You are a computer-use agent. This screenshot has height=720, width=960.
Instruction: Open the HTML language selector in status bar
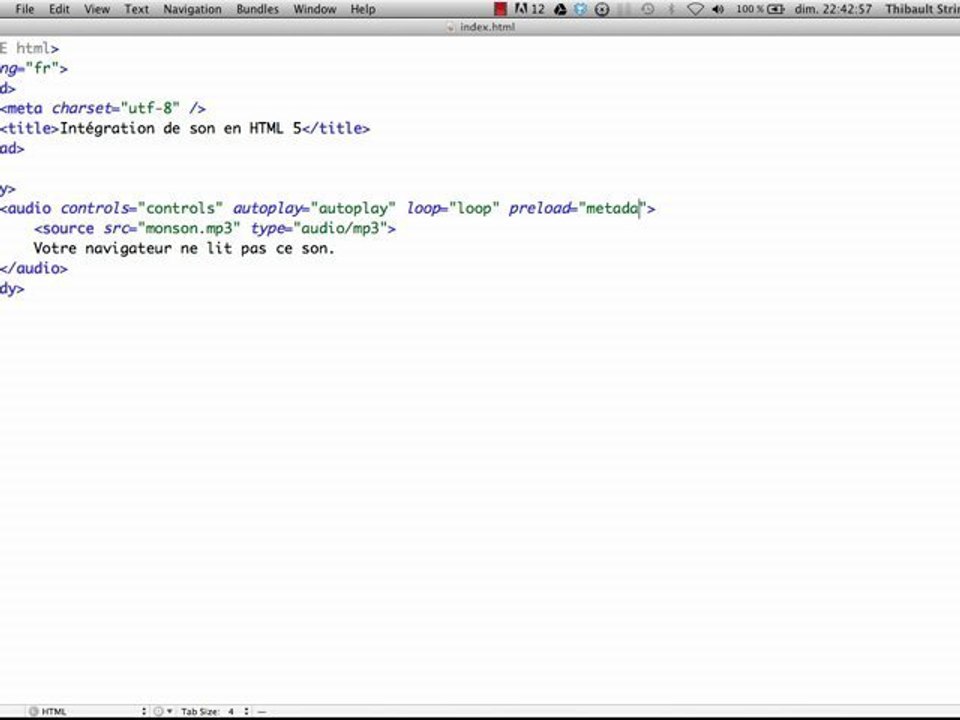(88, 711)
